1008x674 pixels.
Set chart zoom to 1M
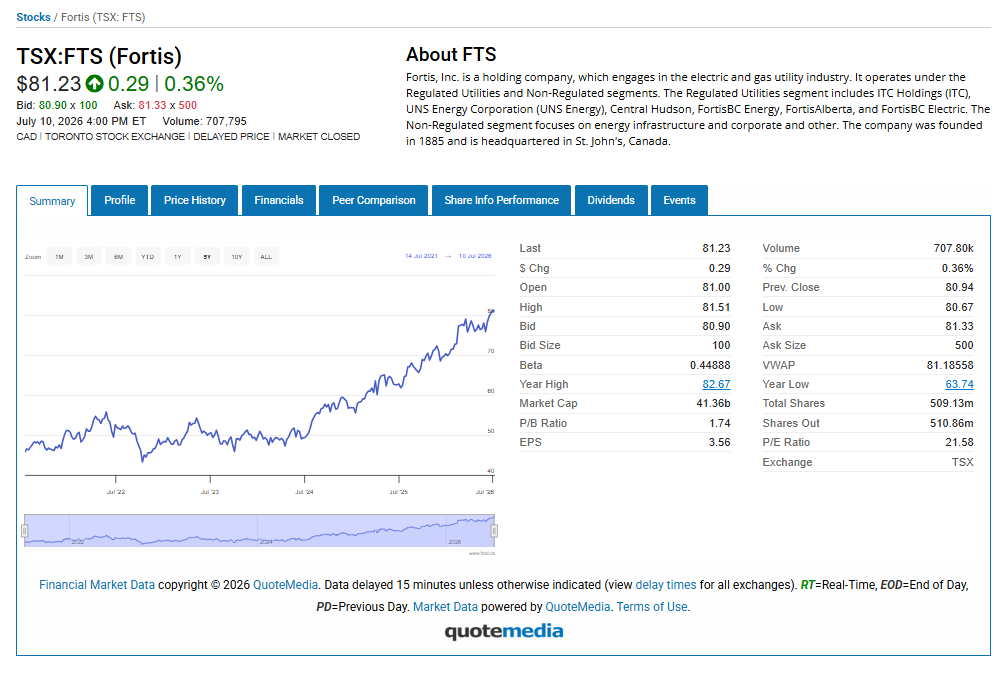[x=59, y=257]
